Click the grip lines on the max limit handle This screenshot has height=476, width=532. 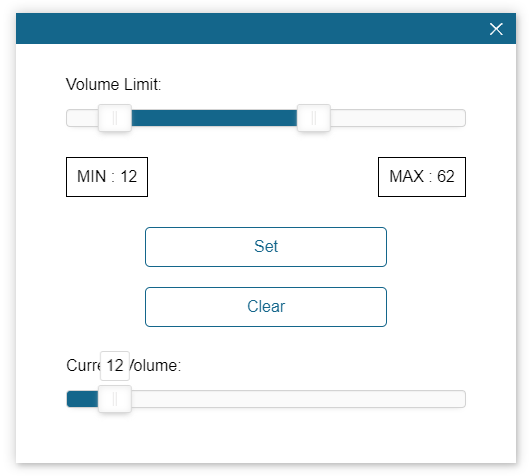[x=314, y=118]
